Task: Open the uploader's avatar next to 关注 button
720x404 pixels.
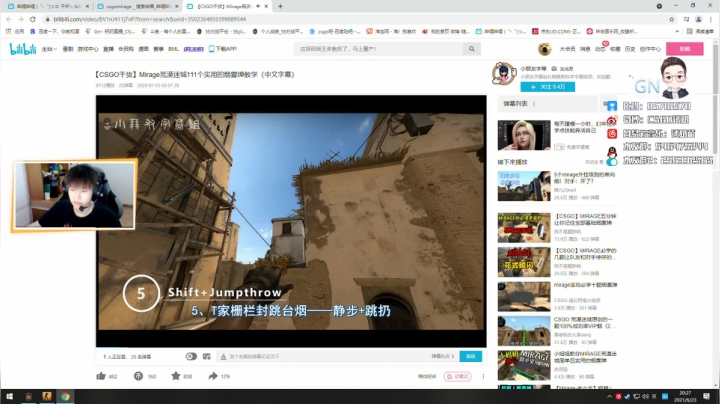Action: click(504, 73)
